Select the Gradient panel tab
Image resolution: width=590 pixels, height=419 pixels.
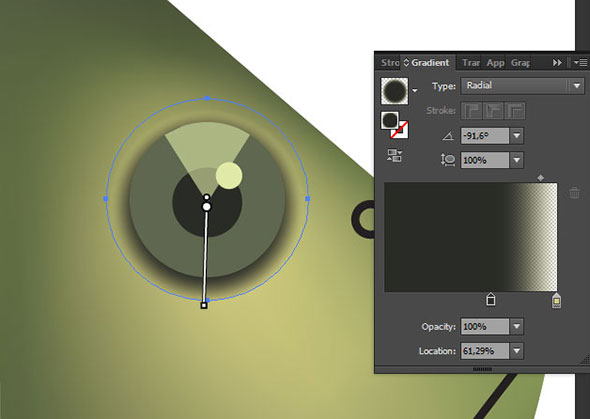tap(430, 62)
